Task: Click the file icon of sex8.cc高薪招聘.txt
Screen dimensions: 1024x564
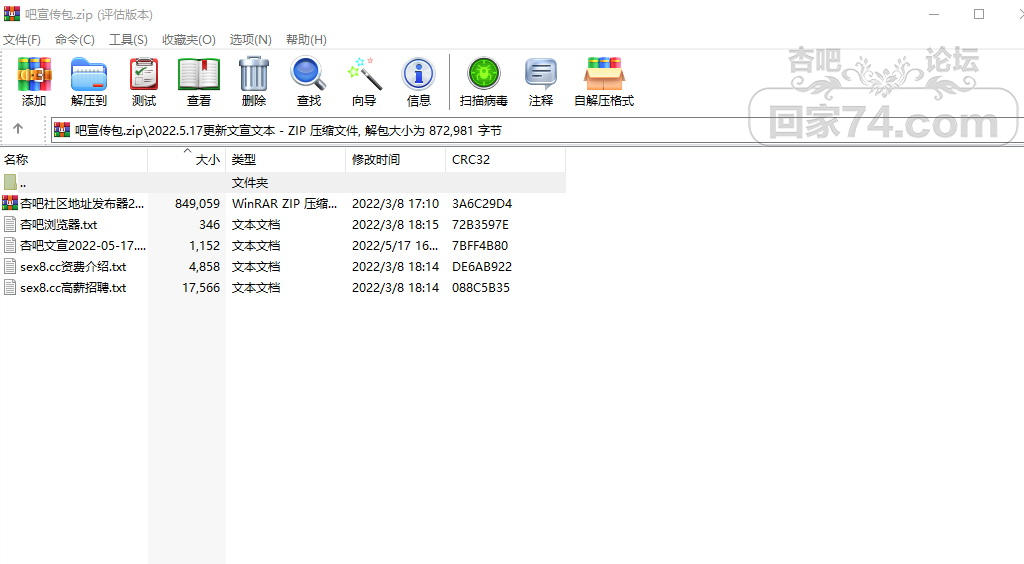Action: pyautogui.click(x=10, y=287)
